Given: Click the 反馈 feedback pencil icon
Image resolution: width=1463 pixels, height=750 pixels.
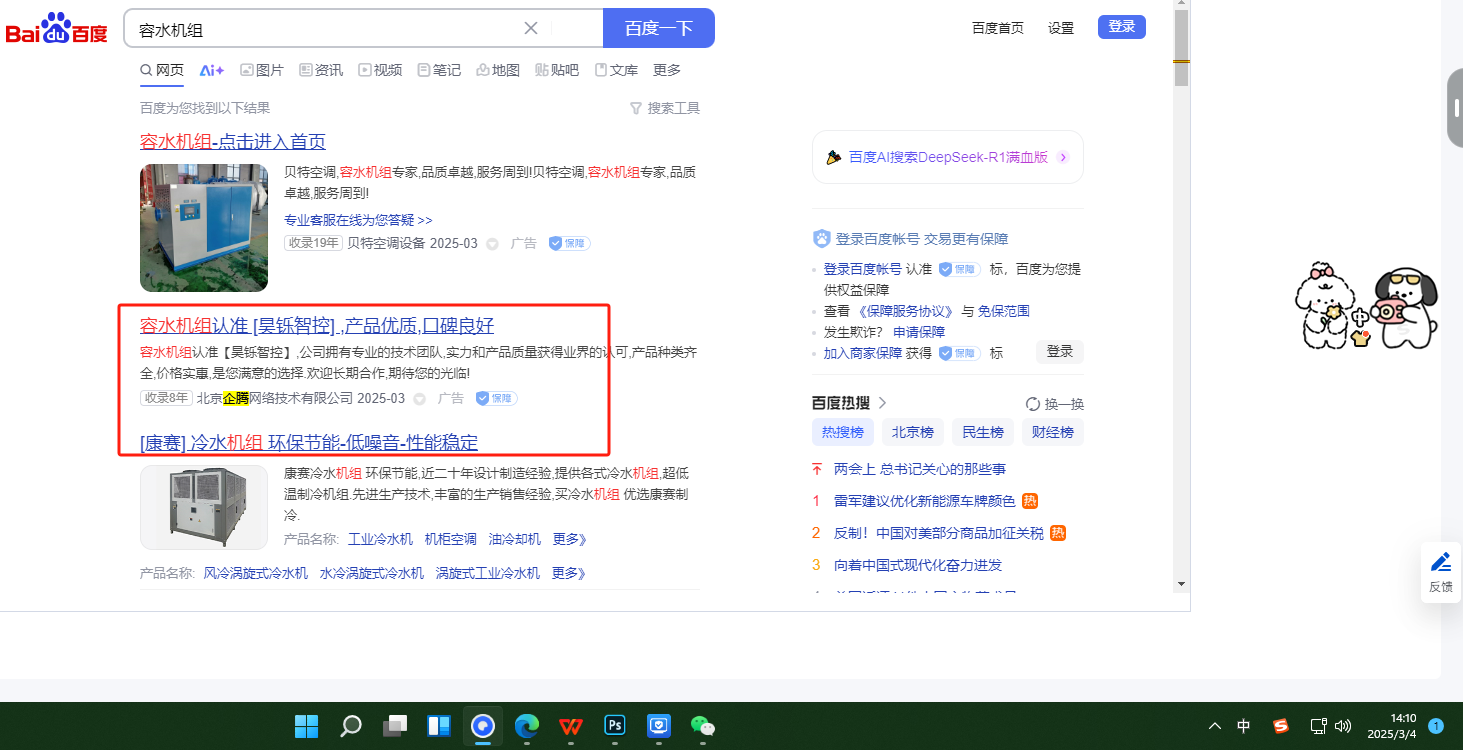Looking at the screenshot, I should 1440,562.
